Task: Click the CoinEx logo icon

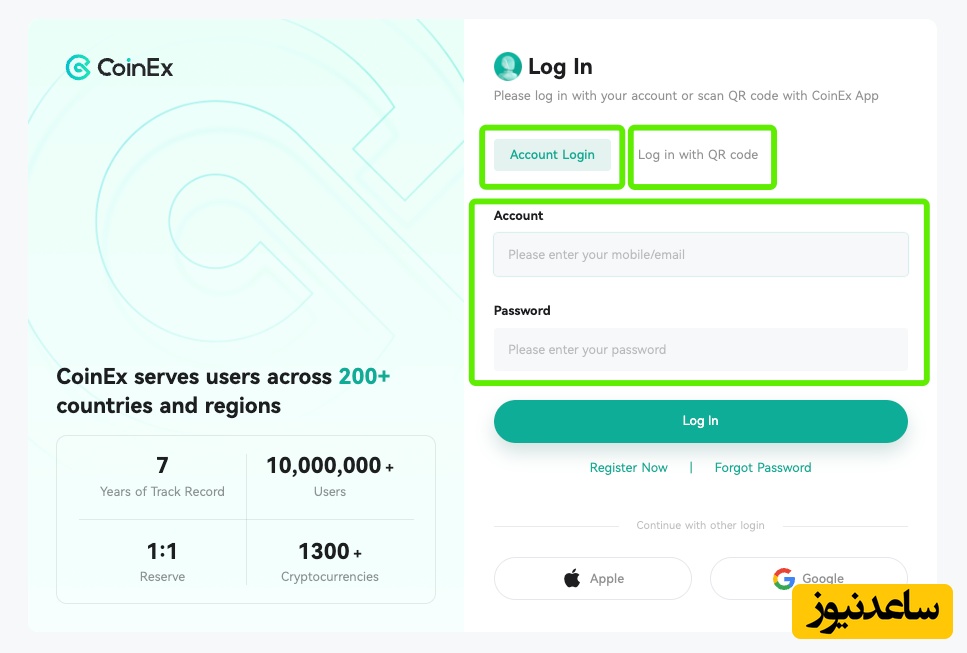Action: (78, 68)
